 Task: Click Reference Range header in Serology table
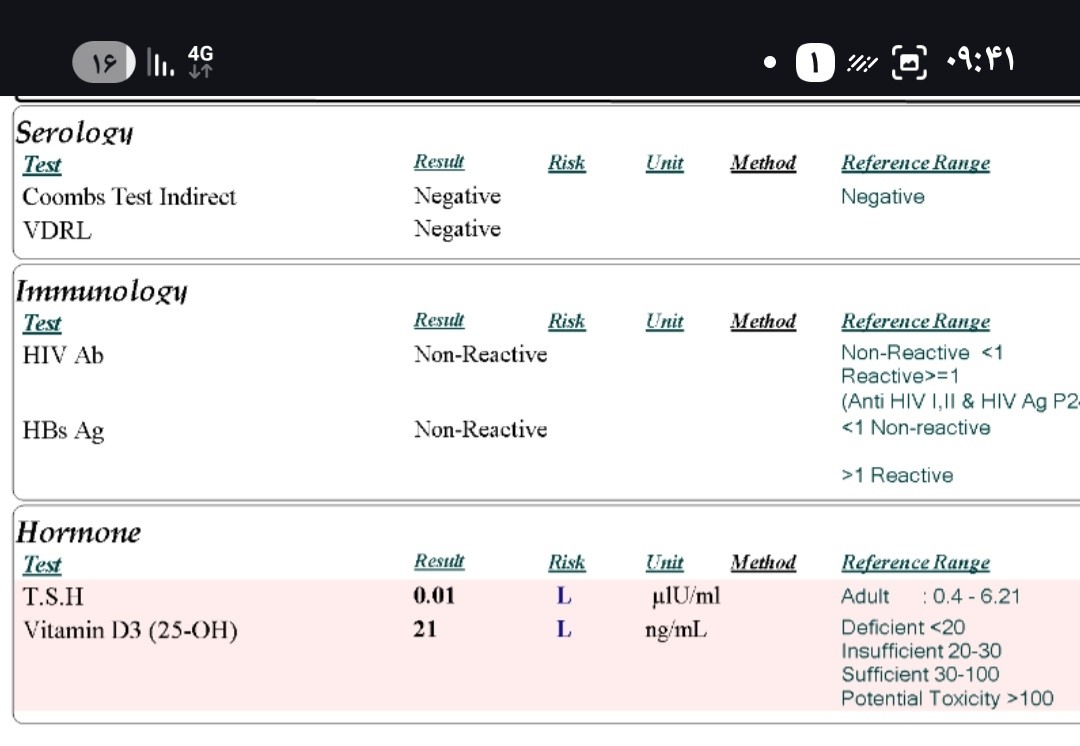pos(915,163)
